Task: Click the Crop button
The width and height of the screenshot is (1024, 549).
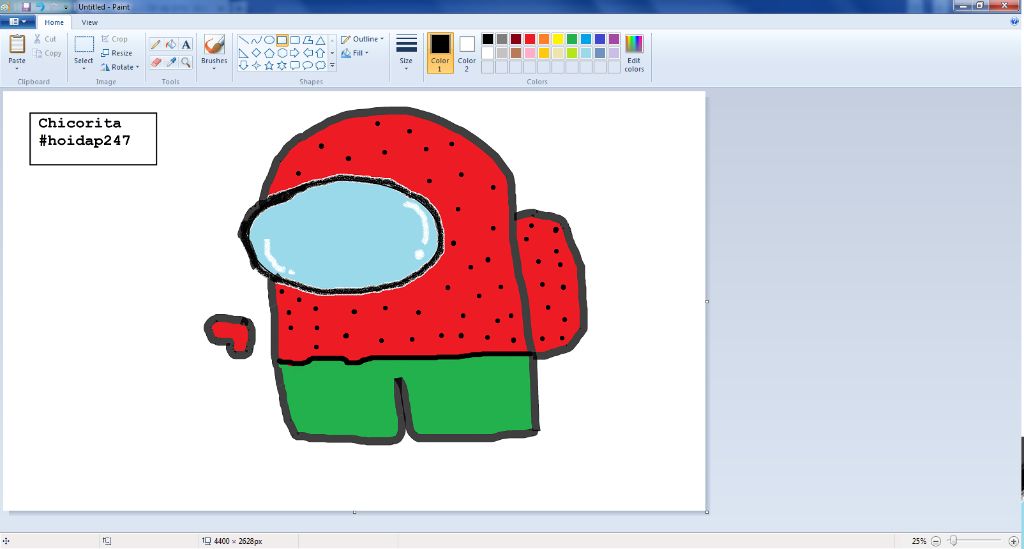Action: tap(114, 39)
